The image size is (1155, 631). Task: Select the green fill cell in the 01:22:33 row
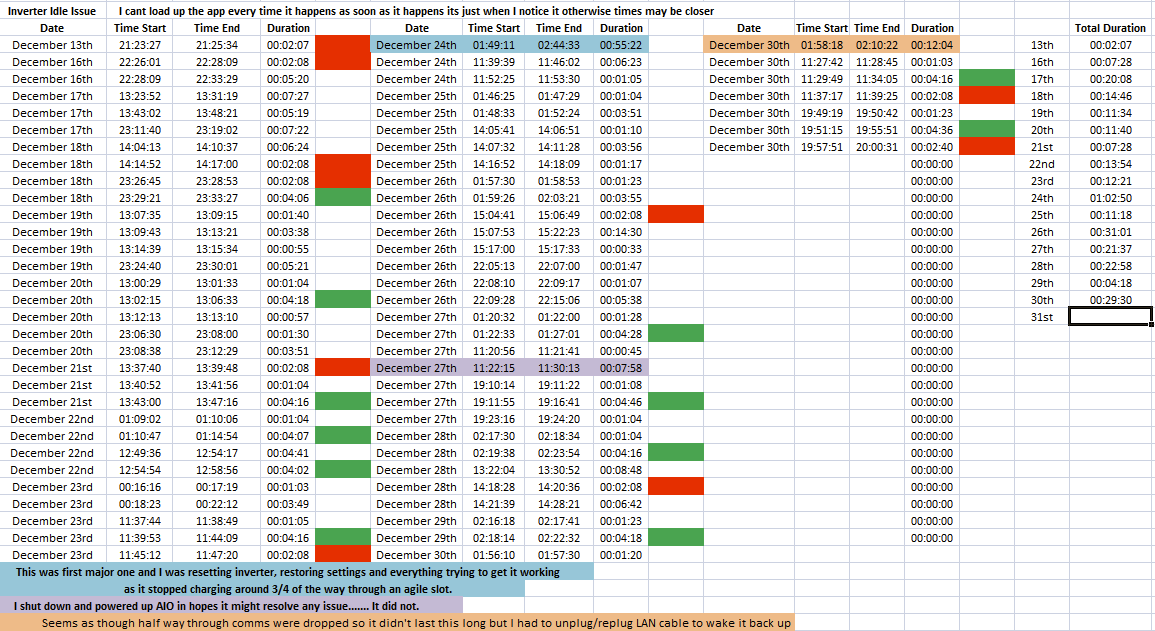pyautogui.click(x=675, y=334)
